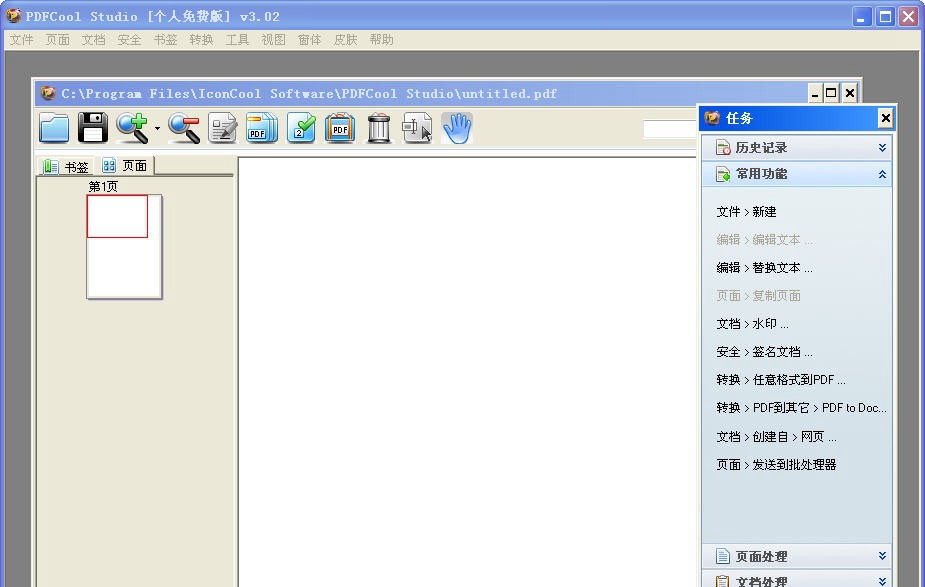Image resolution: width=925 pixels, height=587 pixels.
Task: Click the 文档 > 创建自 > 网页 task link
Action: (x=776, y=437)
